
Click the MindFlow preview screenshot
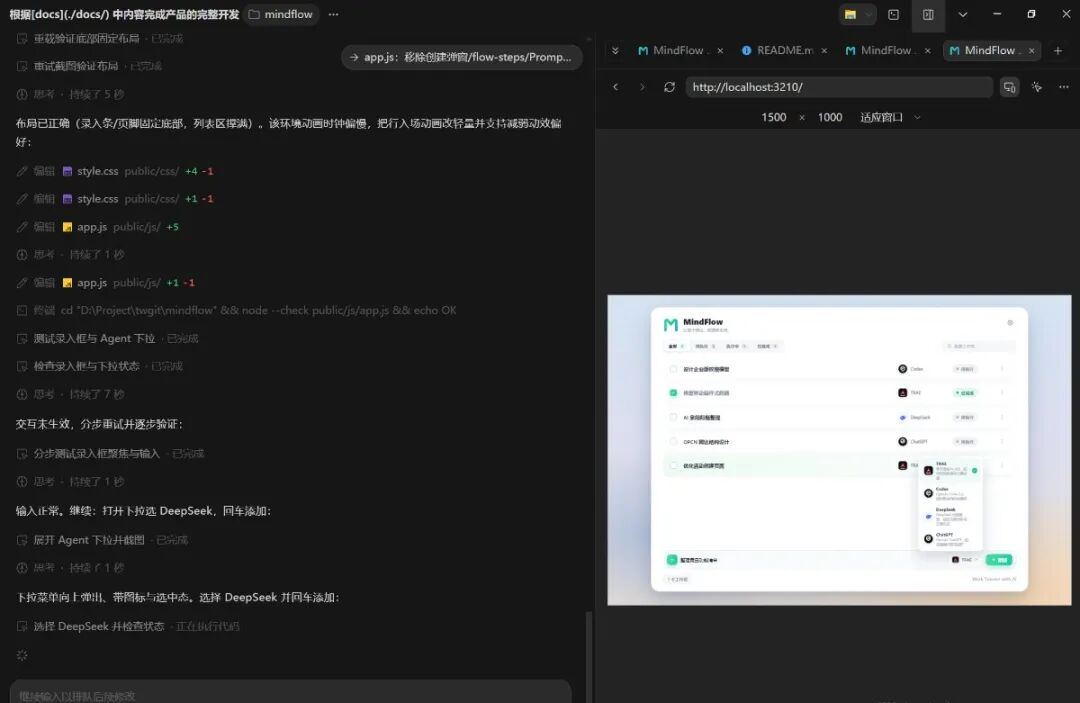coord(839,450)
